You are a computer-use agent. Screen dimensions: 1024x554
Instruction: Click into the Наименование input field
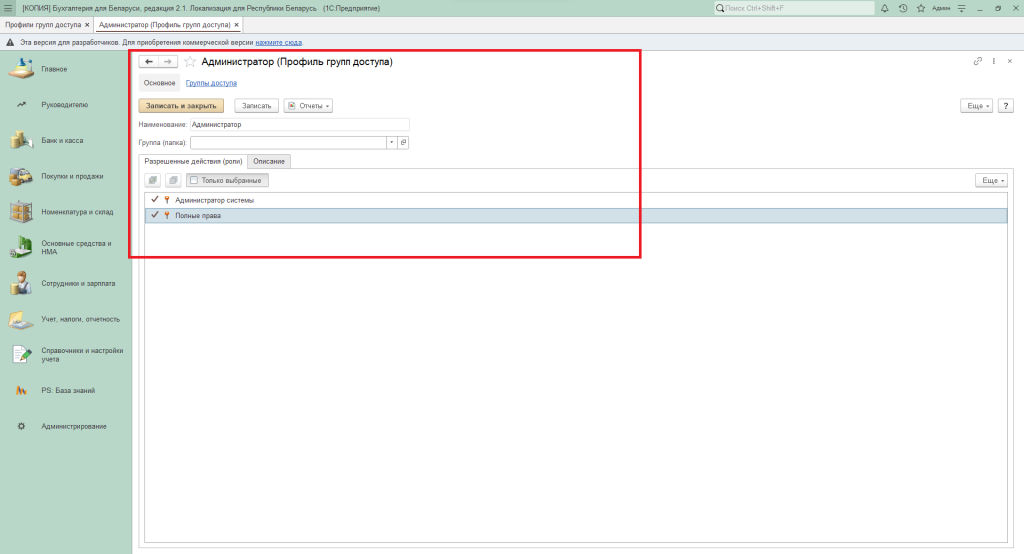click(299, 125)
